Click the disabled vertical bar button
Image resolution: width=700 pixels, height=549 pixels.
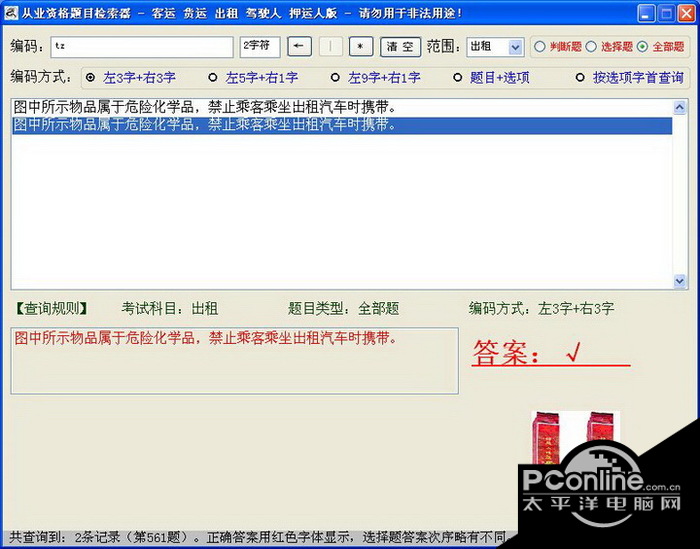[331, 46]
